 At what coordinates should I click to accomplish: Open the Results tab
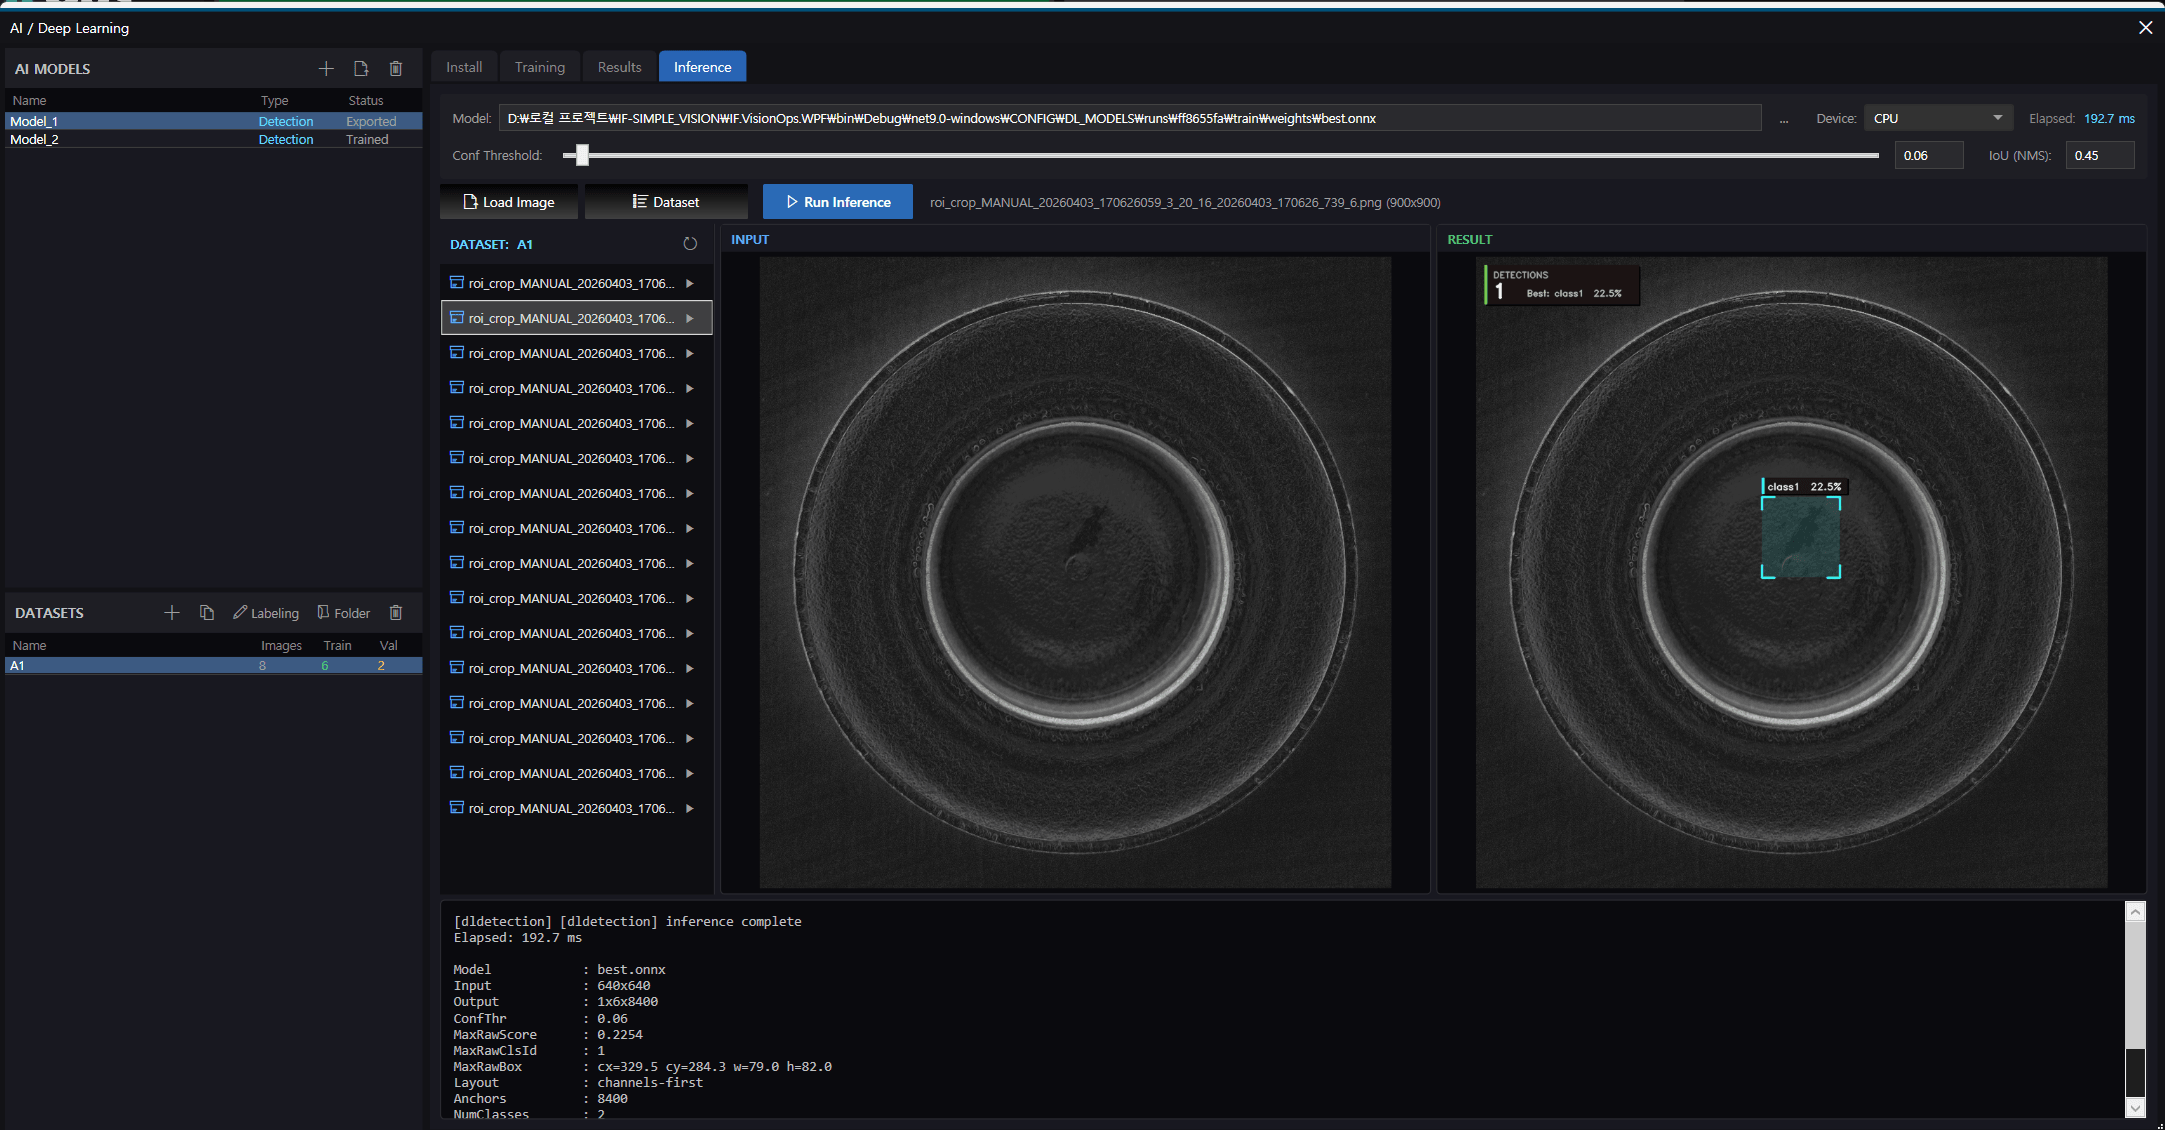(619, 67)
